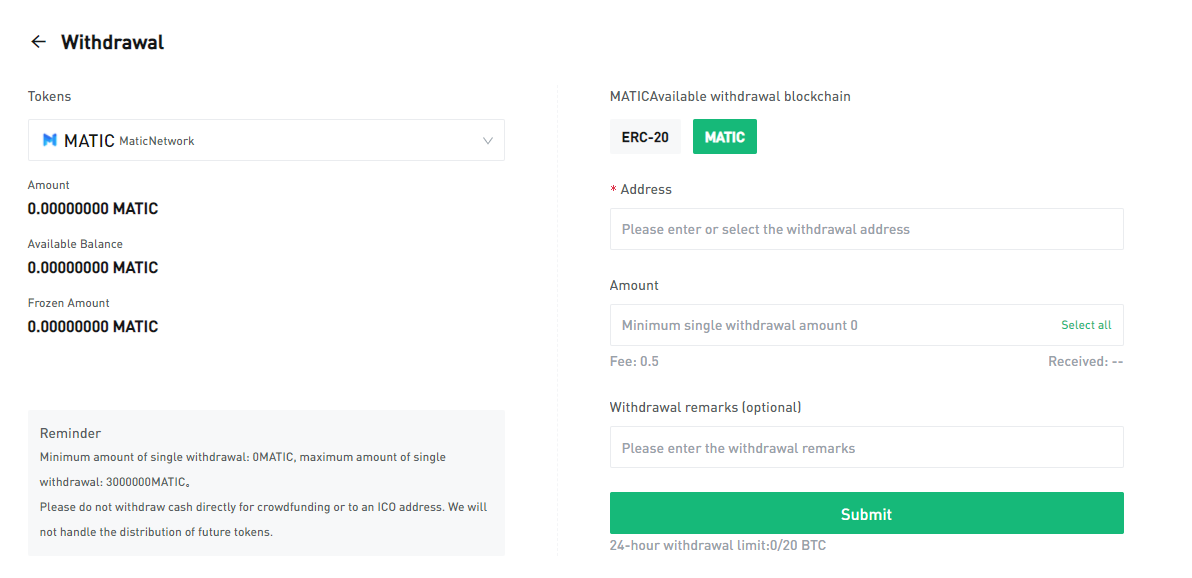This screenshot has height=578, width=1192.
Task: Click the Address field label
Action: [645, 189]
